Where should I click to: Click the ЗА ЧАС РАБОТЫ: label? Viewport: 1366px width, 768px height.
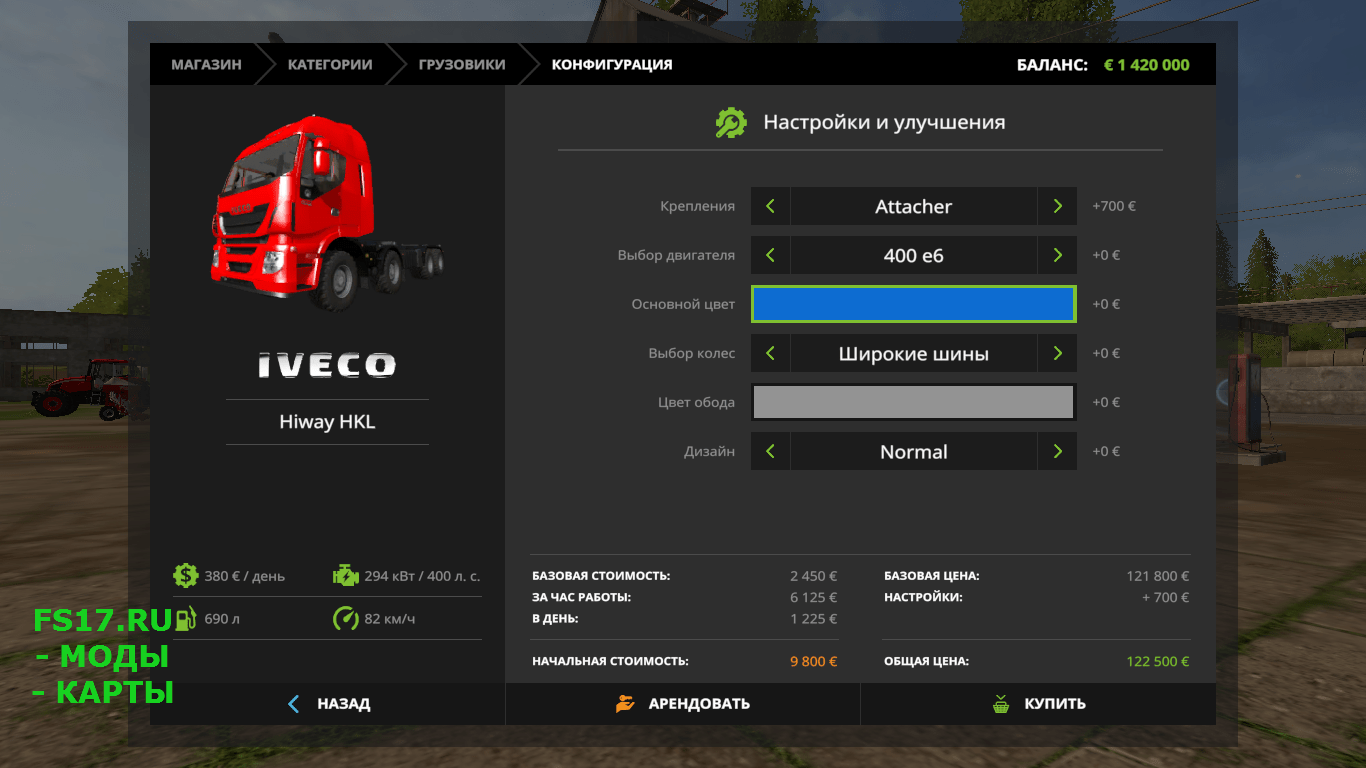[581, 597]
